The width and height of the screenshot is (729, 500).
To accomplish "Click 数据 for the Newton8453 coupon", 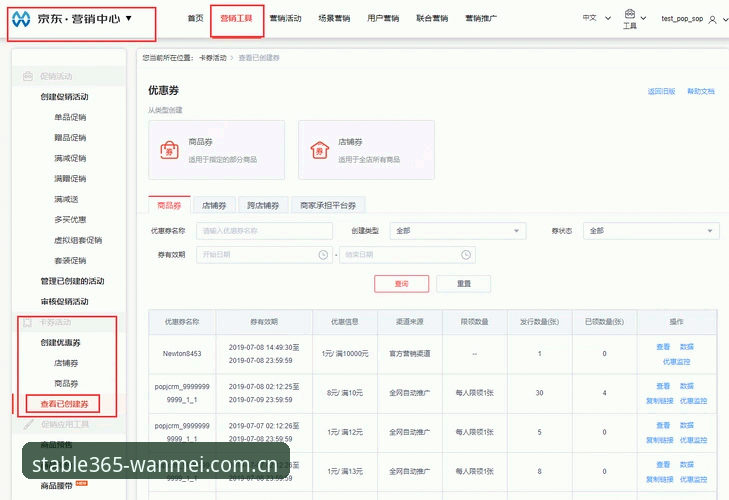I will pyautogui.click(x=687, y=347).
